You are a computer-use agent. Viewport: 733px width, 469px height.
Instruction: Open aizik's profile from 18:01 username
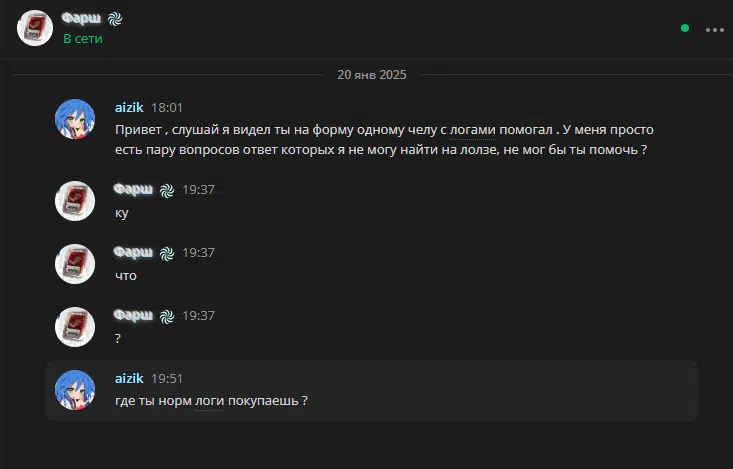pos(129,108)
